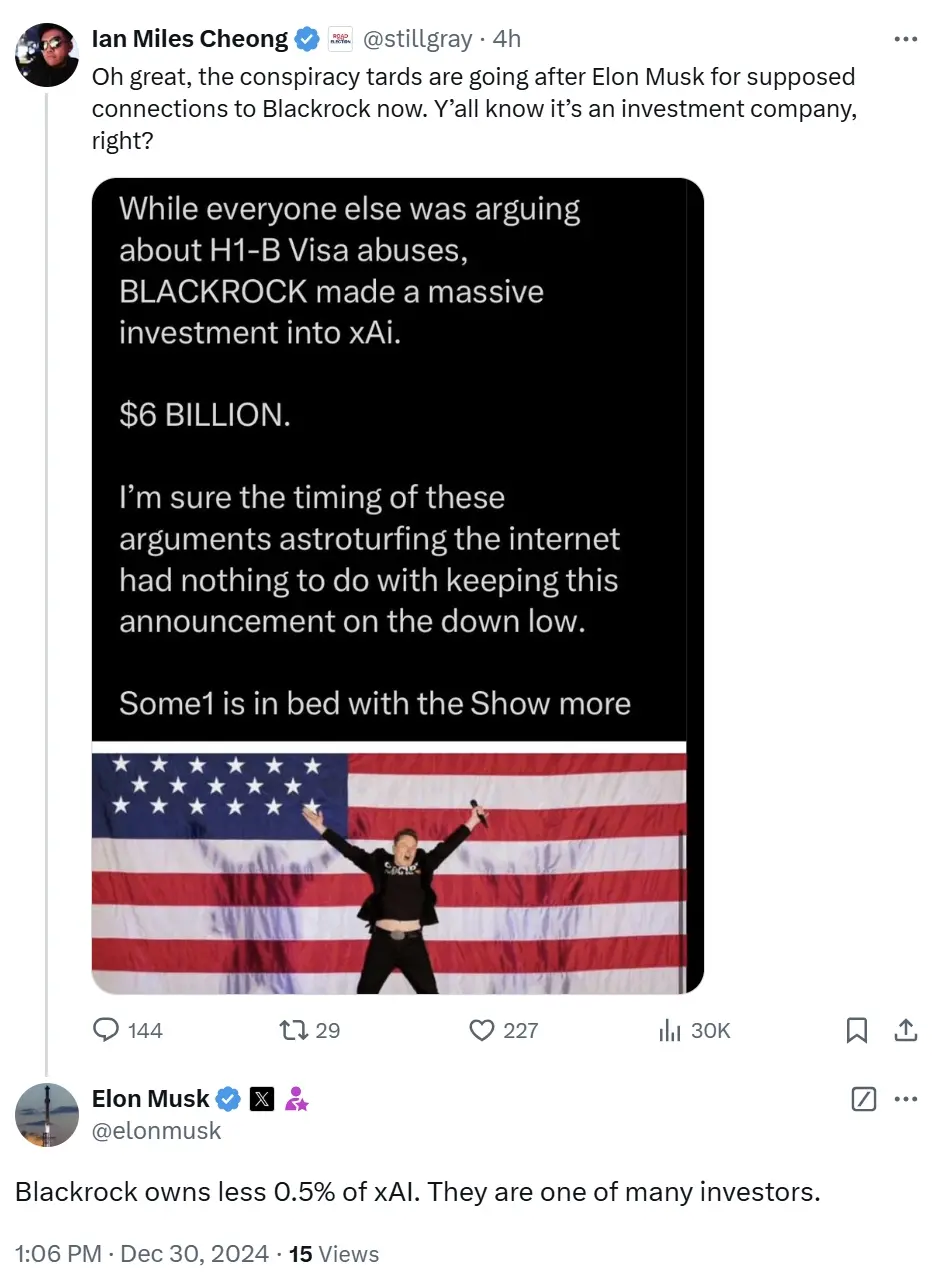This screenshot has width=933, height=1284.
Task: Open the 4h timestamp link
Action: [x=507, y=39]
